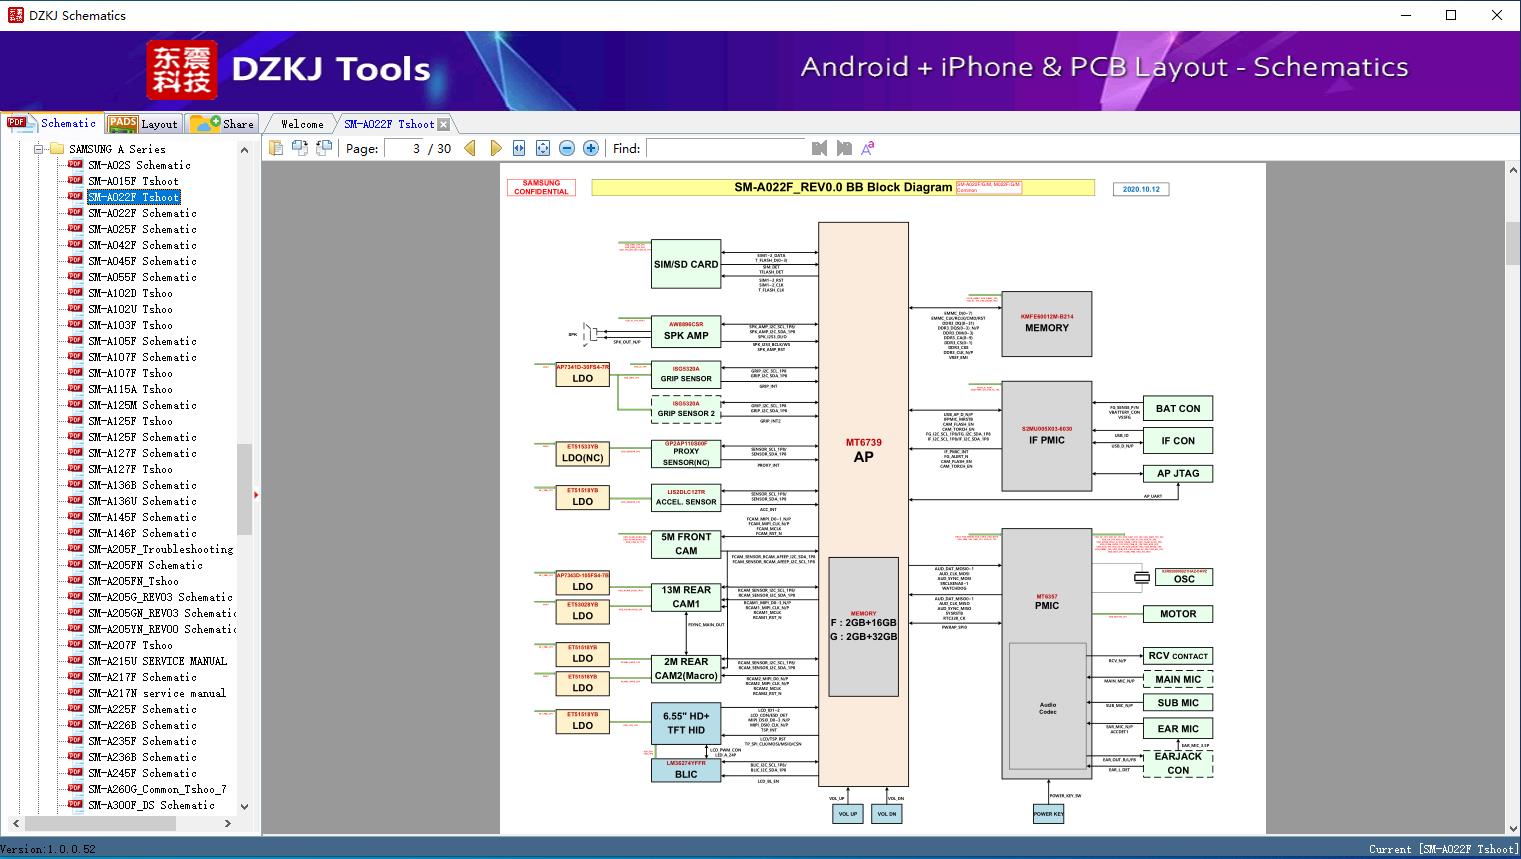This screenshot has height=859, width=1521.
Task: Open SM-A127F Tshoo entry
Action: pos(130,469)
